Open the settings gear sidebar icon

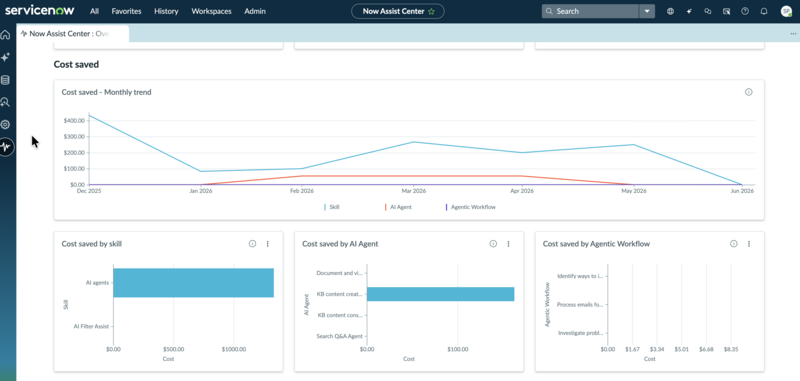click(6, 124)
